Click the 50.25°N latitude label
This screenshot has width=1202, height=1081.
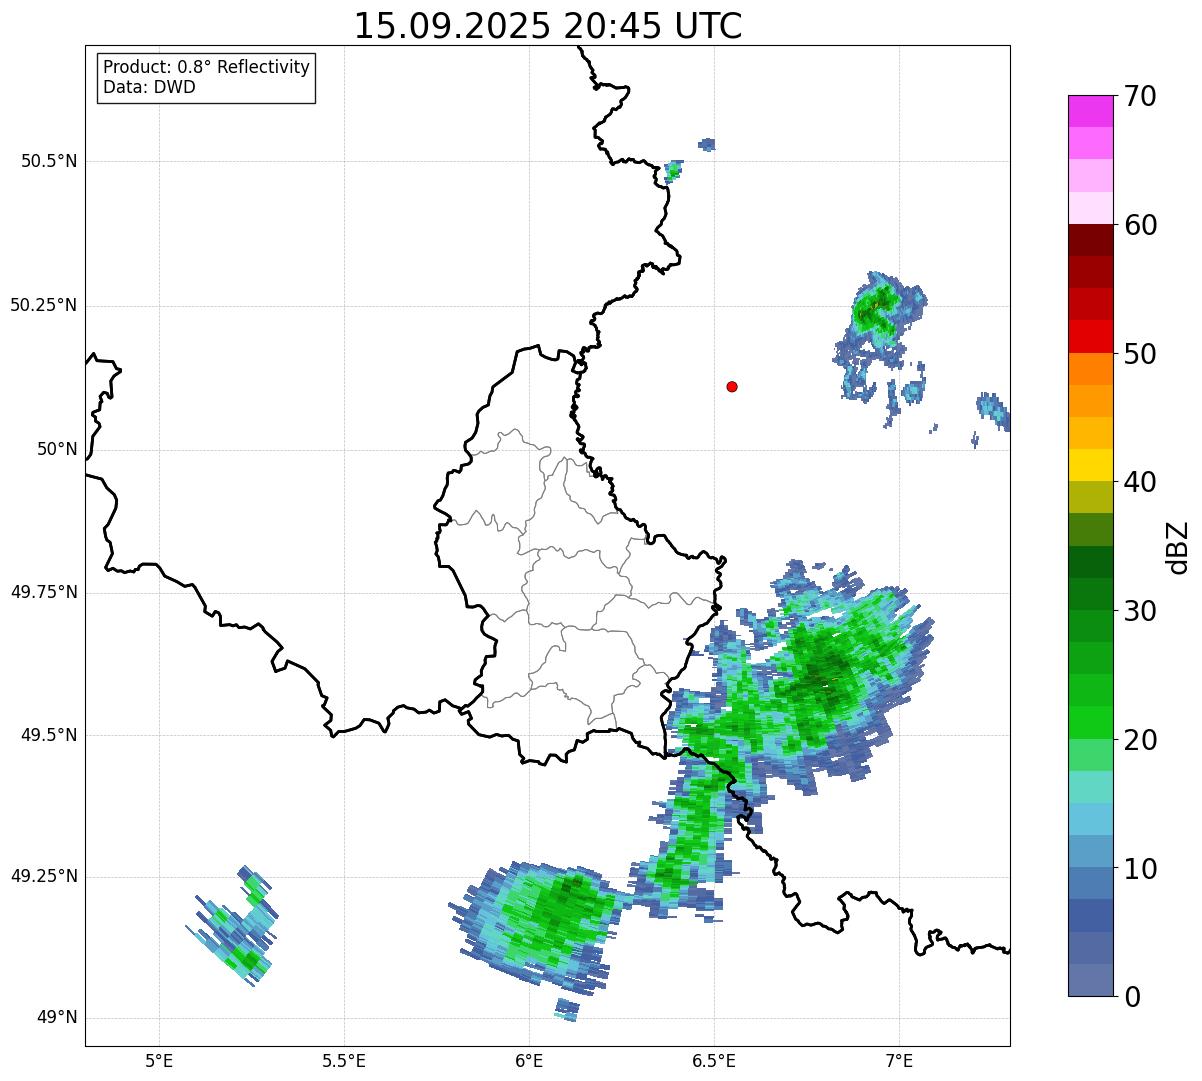[44, 305]
